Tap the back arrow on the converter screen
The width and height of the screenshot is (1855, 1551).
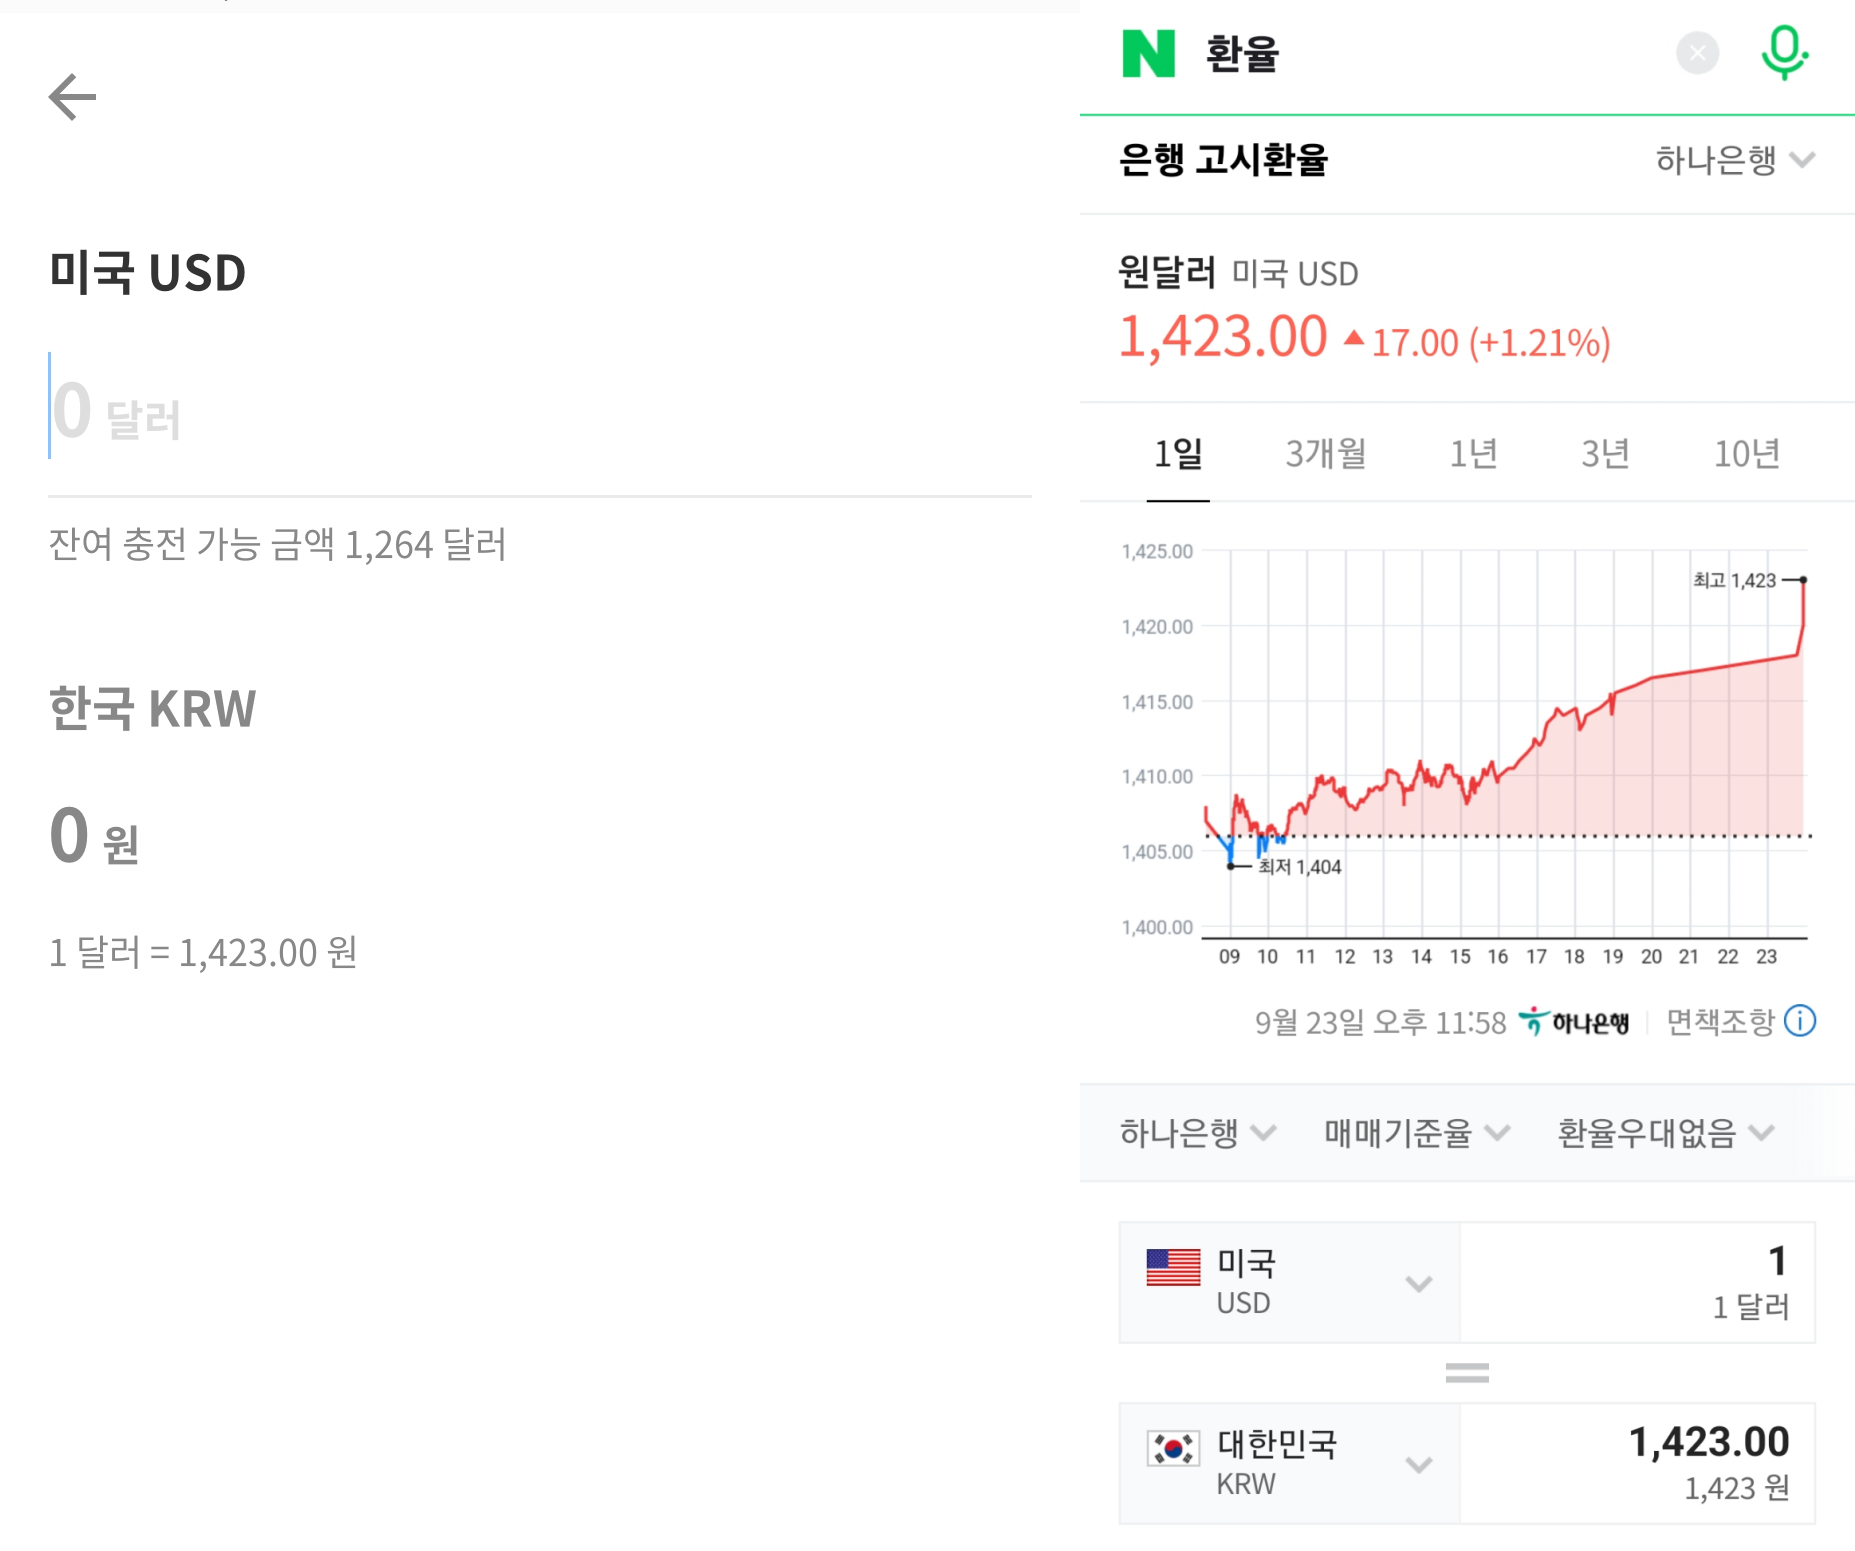[x=71, y=96]
